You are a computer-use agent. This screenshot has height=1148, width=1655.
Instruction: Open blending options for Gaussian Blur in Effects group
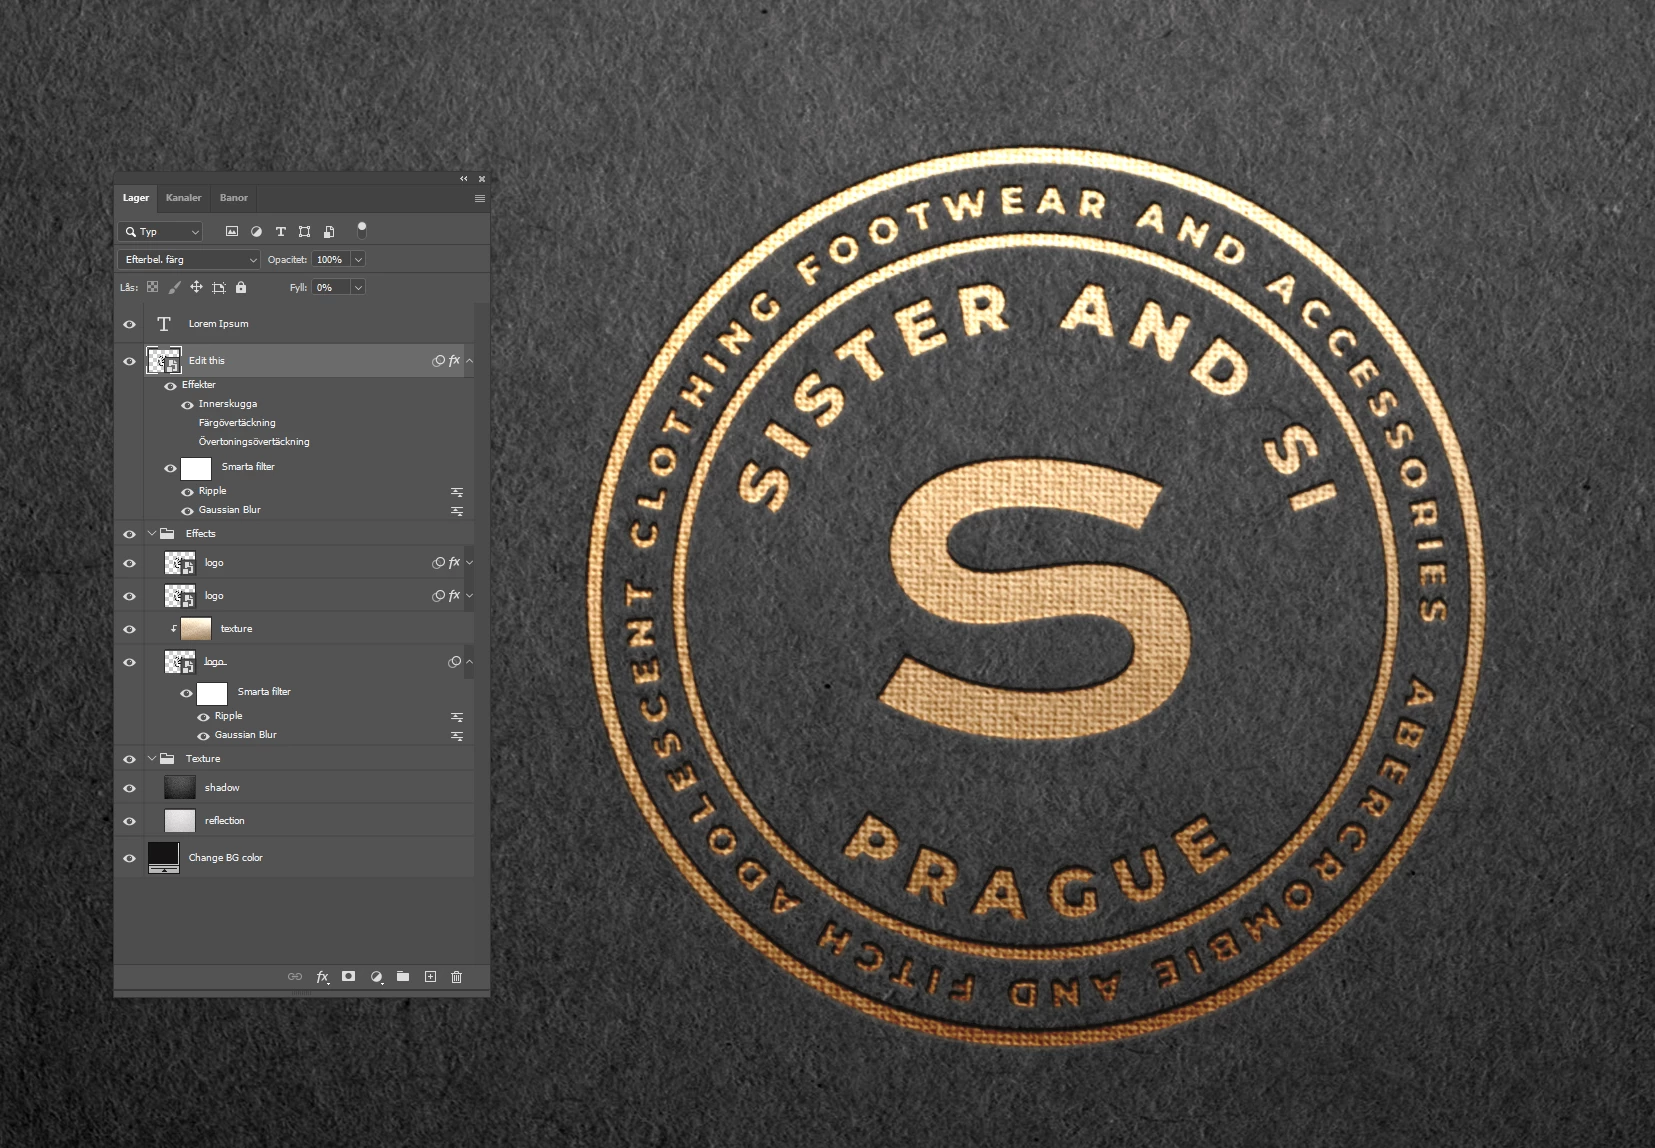tap(456, 735)
